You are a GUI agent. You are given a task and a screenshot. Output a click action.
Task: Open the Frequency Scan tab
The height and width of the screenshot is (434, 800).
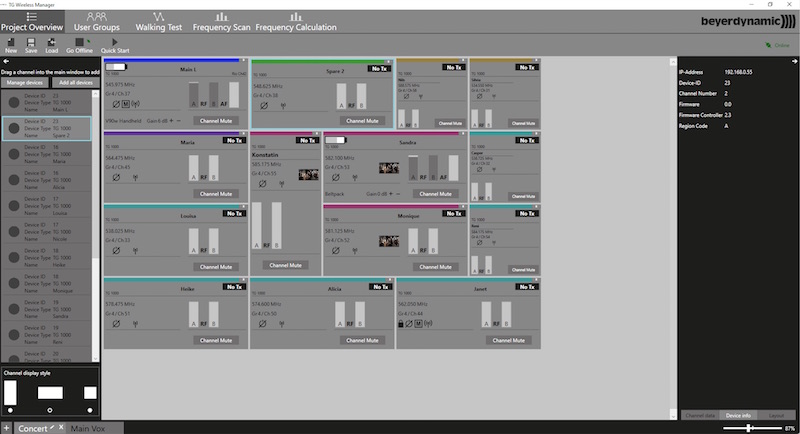221,20
